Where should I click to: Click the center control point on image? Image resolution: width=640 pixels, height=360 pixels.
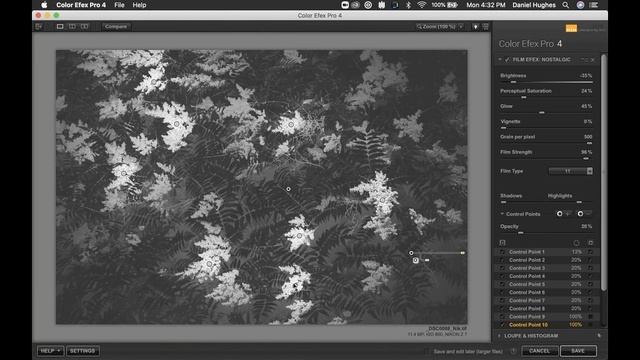[289, 189]
